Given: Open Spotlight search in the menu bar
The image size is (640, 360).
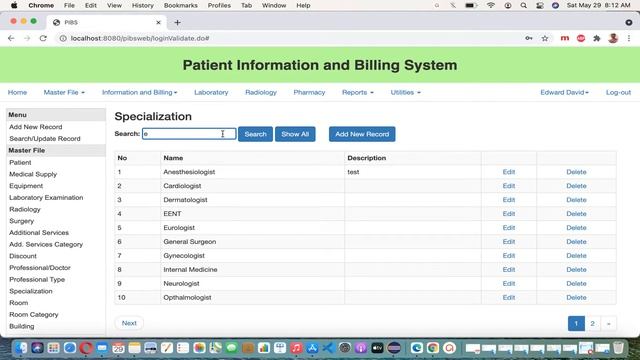Looking at the screenshot, I should tap(524, 5).
